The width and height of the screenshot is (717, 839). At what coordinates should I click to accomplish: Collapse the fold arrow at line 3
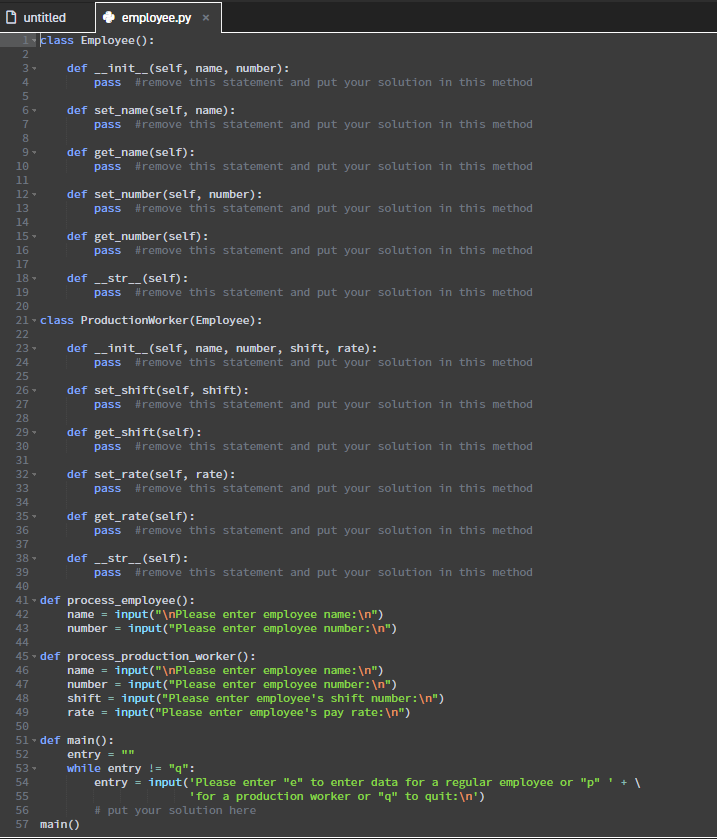click(x=34, y=68)
